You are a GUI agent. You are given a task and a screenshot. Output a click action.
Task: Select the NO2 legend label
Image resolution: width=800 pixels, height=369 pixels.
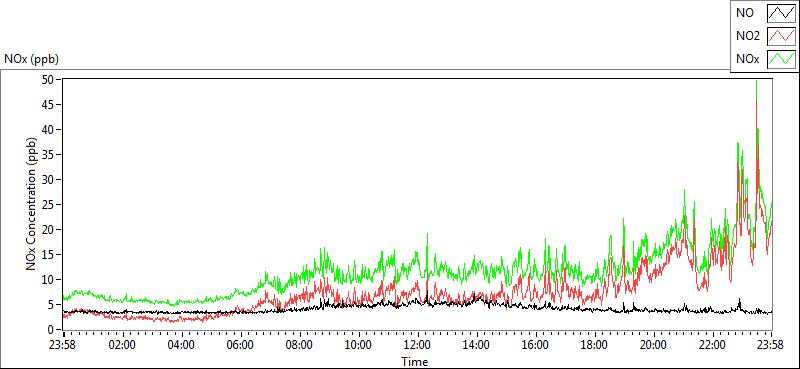coord(748,36)
